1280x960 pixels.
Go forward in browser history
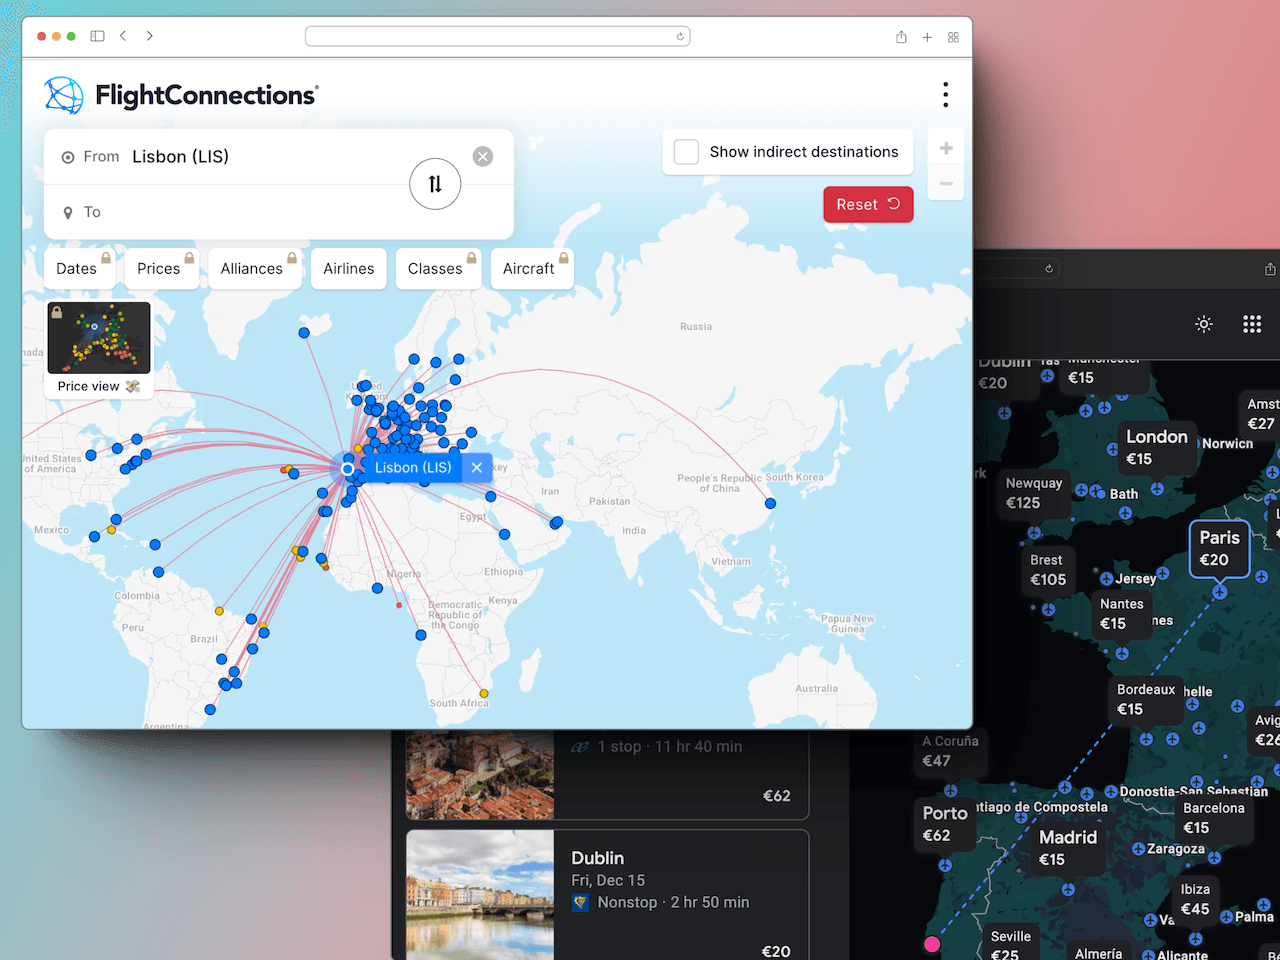[150, 36]
